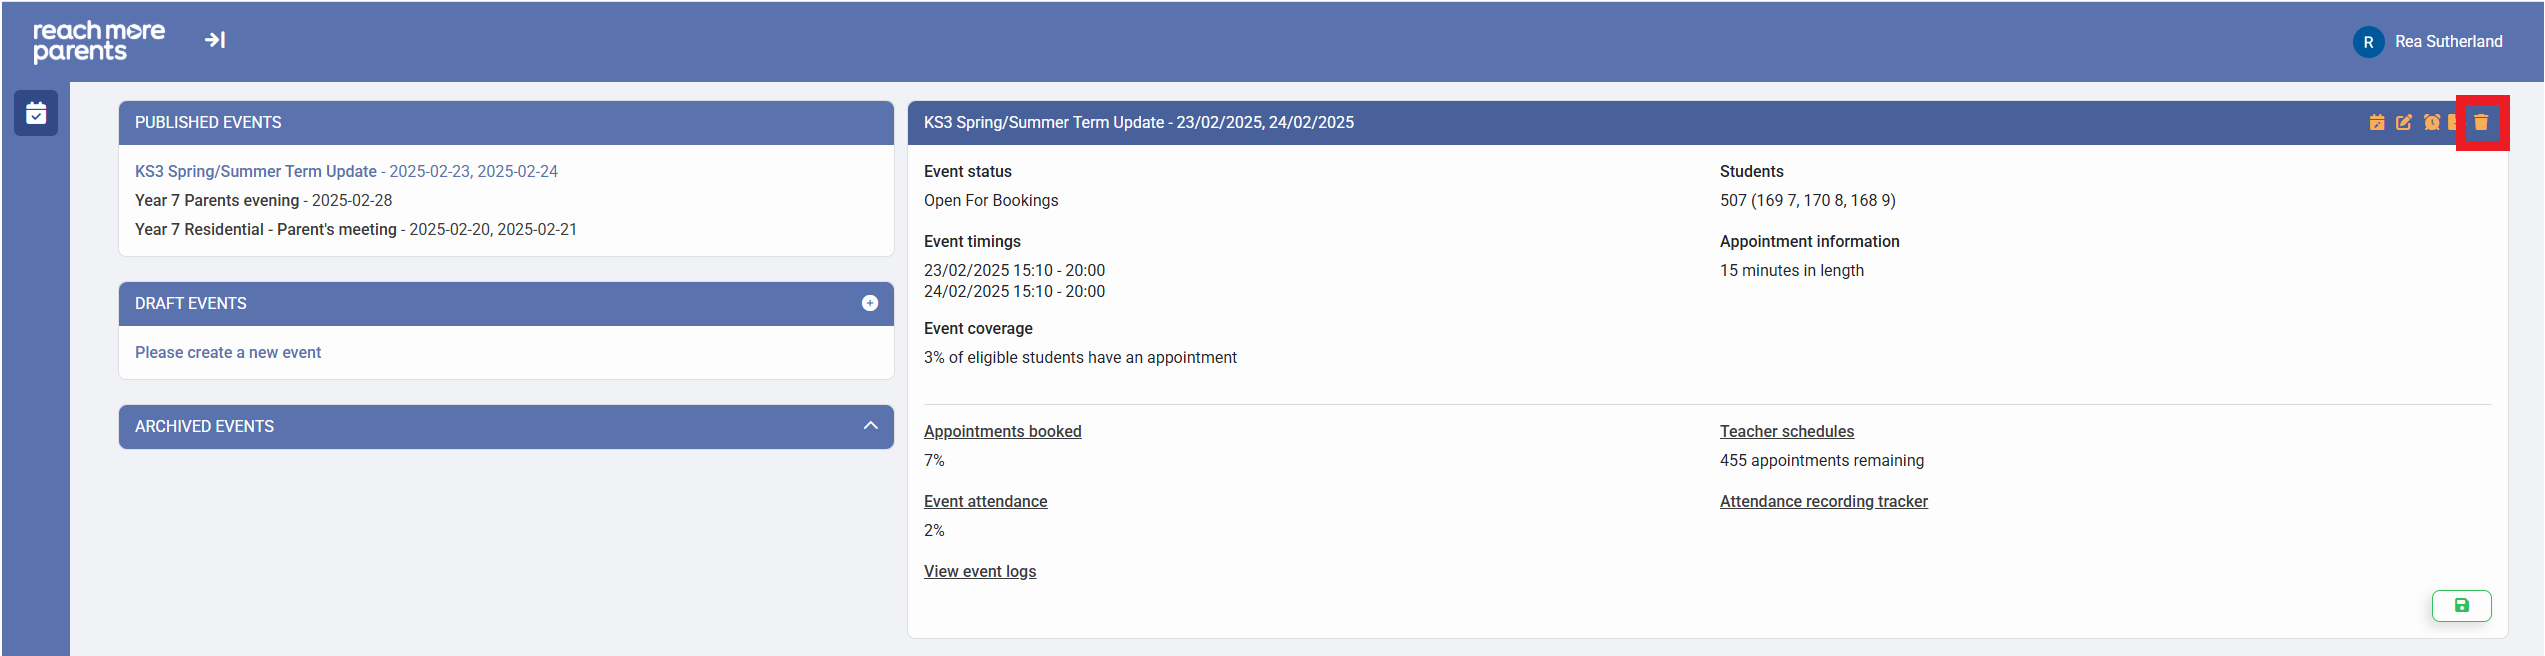Add a new draft event with plus icon
The height and width of the screenshot is (656, 2545).
[870, 303]
